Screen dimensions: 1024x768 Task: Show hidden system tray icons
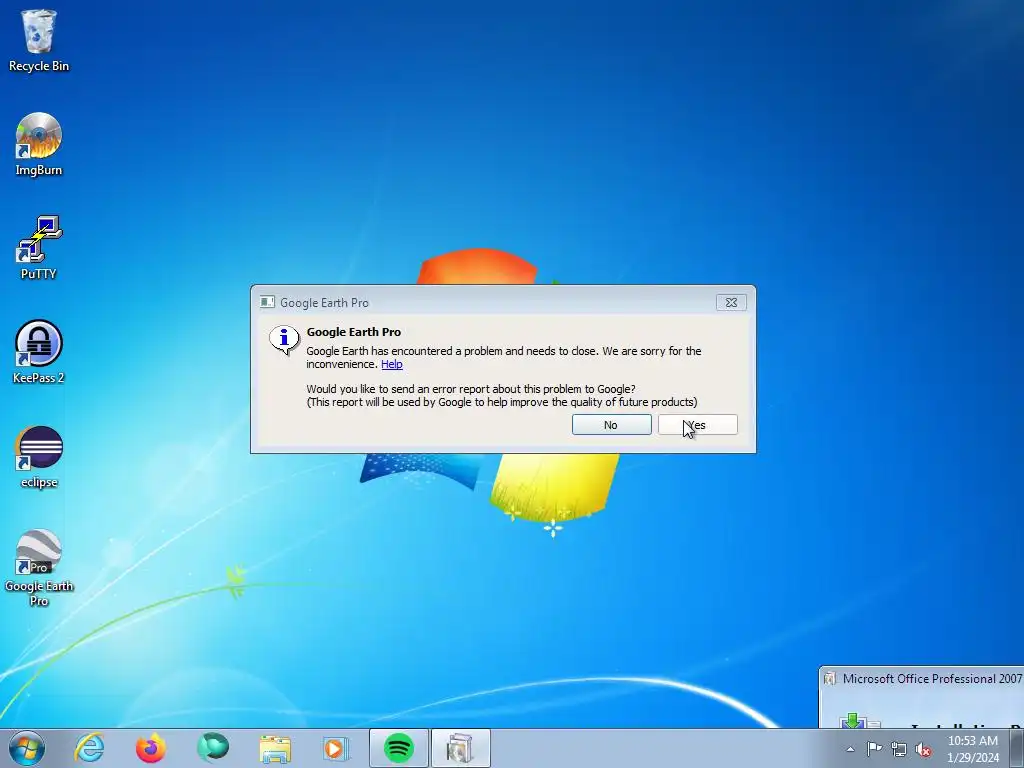[x=850, y=749]
